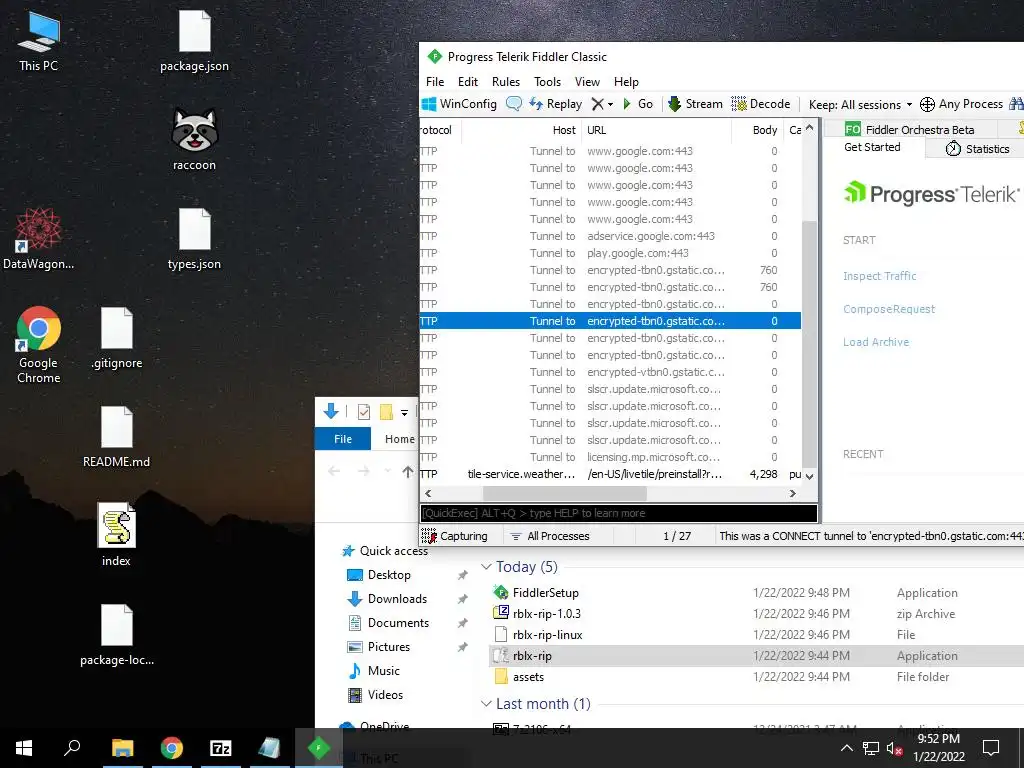The height and width of the screenshot is (768, 1024).
Task: Open Documents in the navigation pane
Action: click(387, 623)
